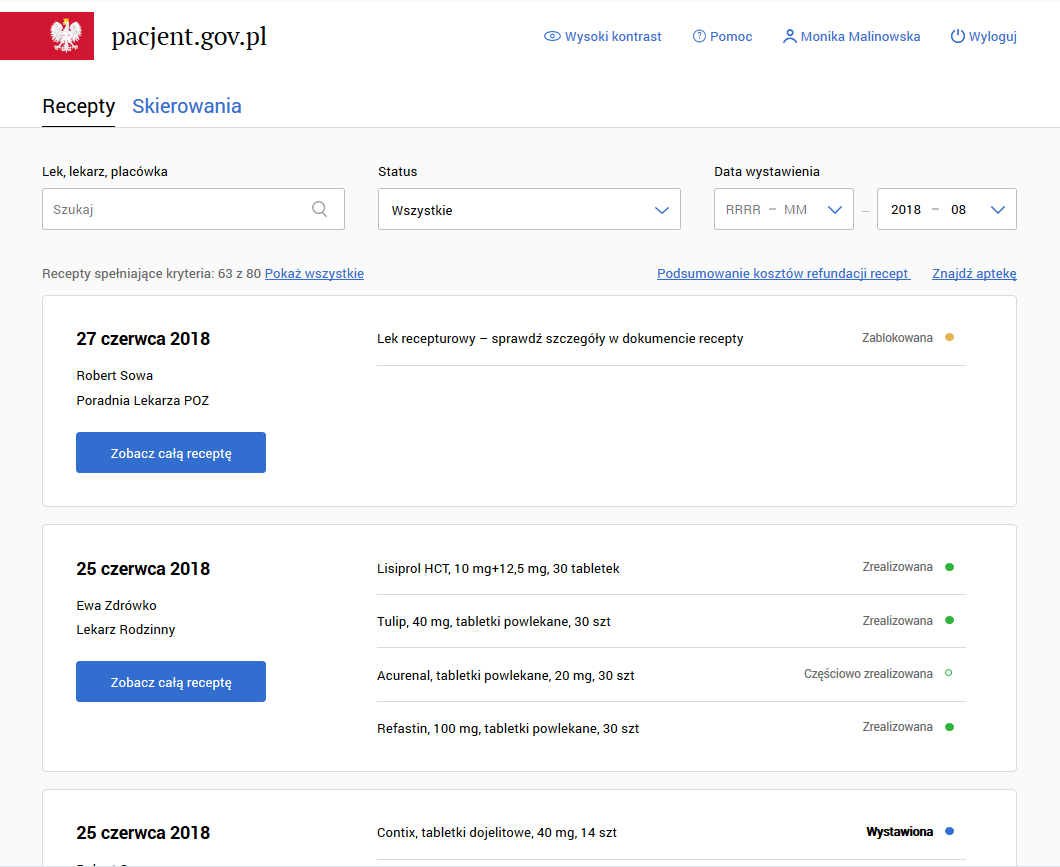Click the Polish eagle emblem logo
The height and width of the screenshot is (867, 1060).
[x=65, y=36]
